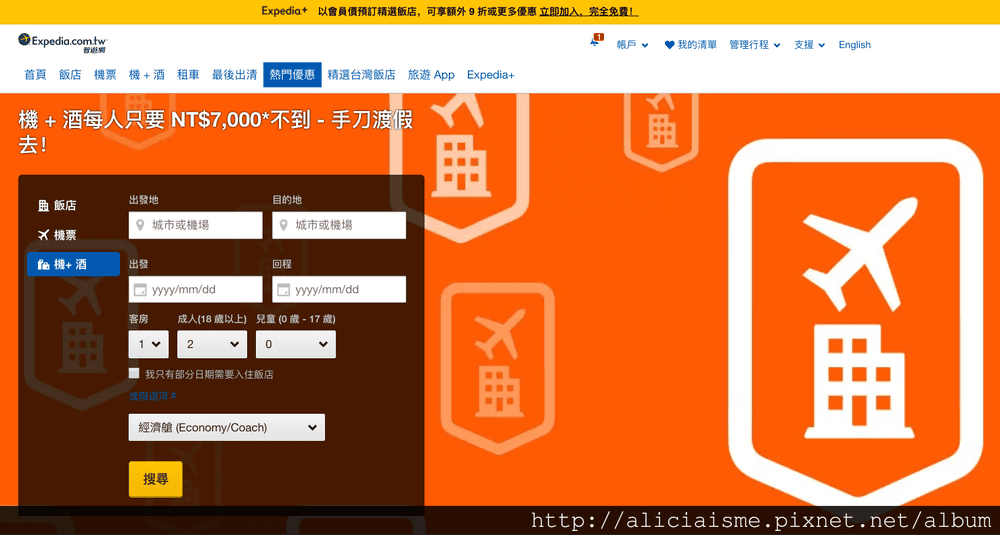Go to 首頁 in navigation bar
The height and width of the screenshot is (535, 1000).
35,75
